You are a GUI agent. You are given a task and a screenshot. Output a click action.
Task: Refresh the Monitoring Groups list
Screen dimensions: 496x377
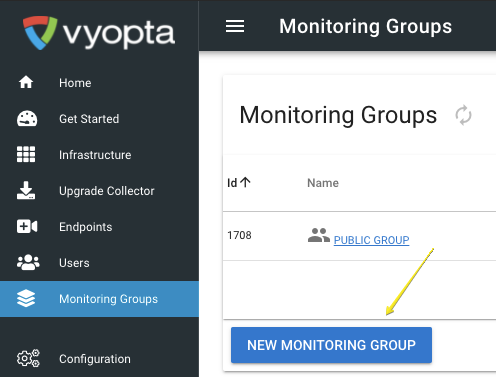pos(463,115)
